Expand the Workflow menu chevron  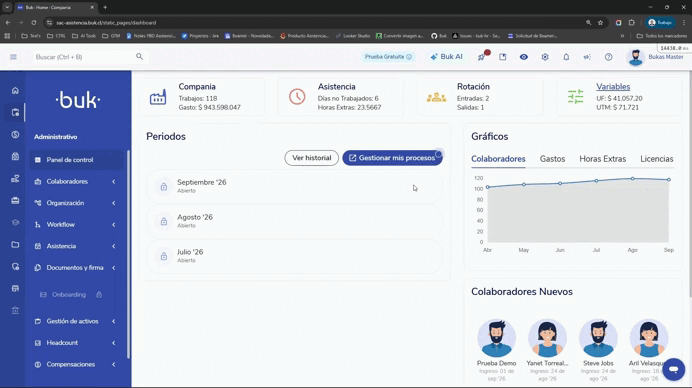tap(114, 225)
